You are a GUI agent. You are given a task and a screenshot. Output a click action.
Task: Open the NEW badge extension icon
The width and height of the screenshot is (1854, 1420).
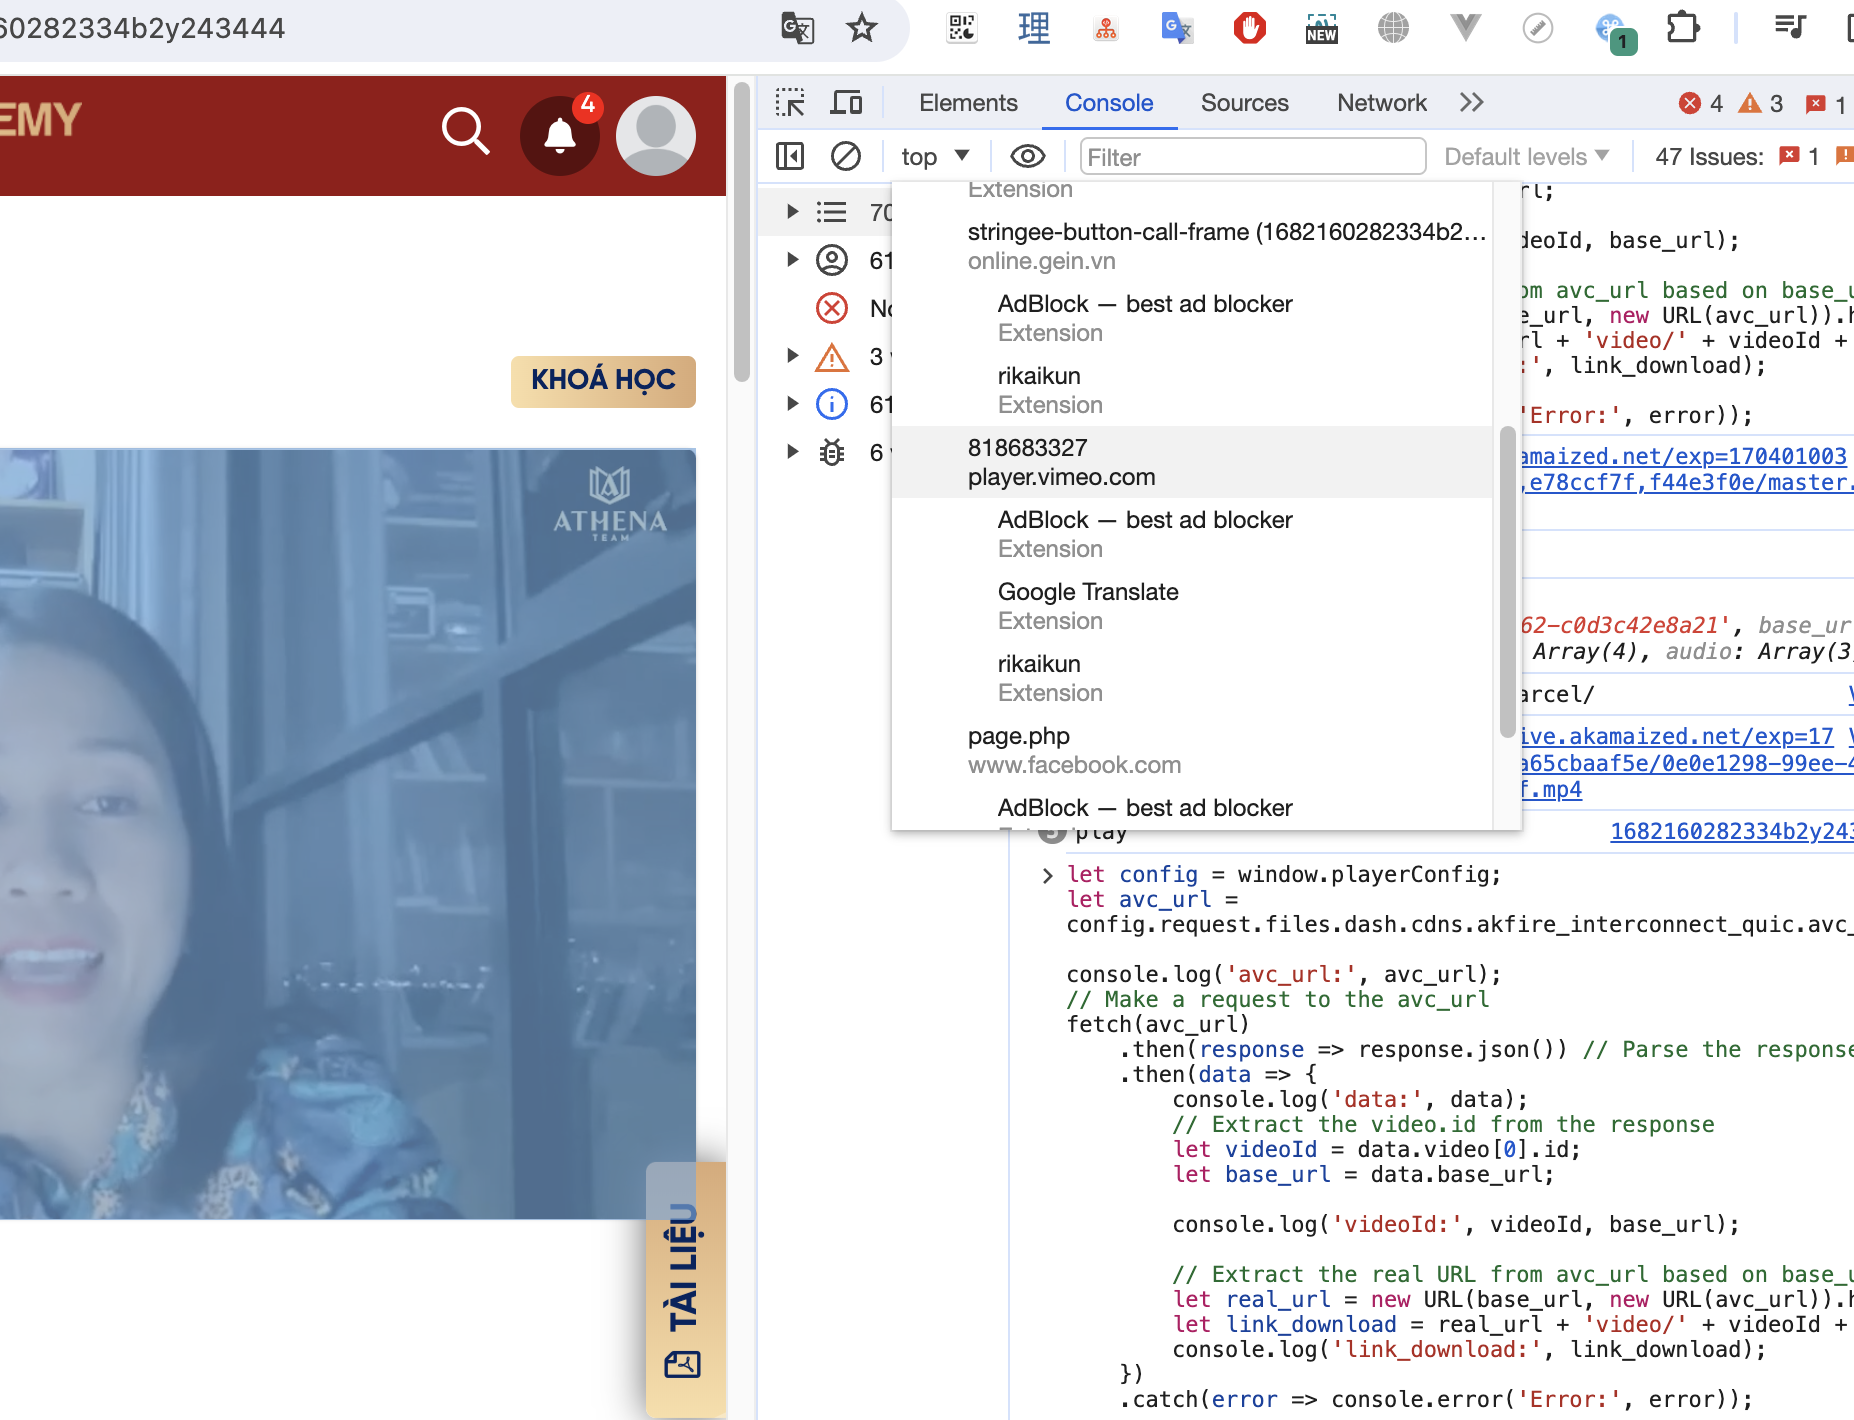point(1321,28)
